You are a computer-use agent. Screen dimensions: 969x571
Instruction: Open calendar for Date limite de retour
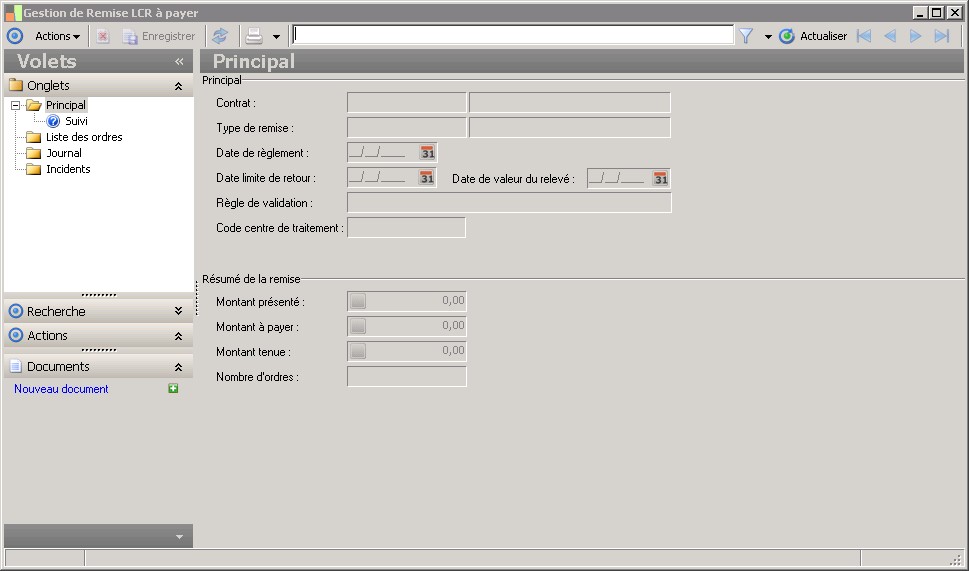coord(428,178)
